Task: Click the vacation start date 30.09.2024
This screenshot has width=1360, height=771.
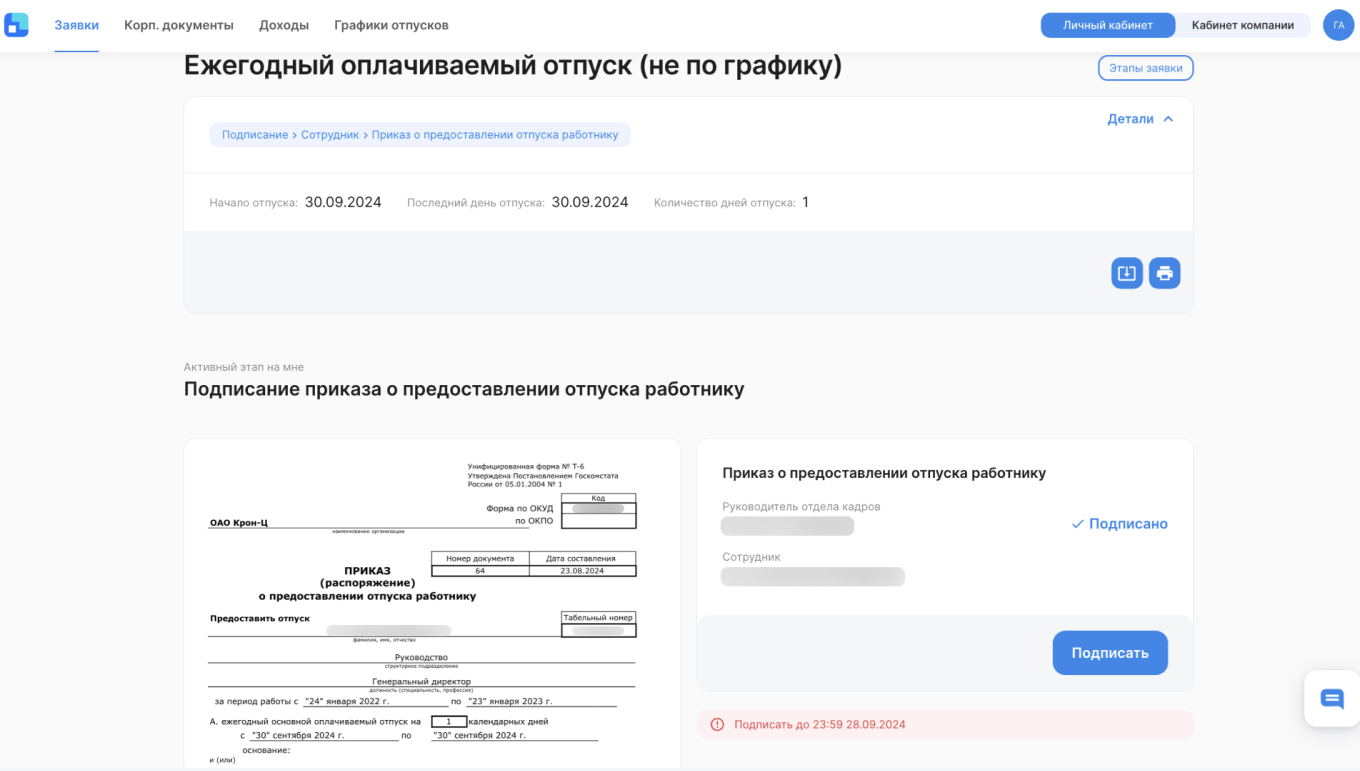Action: point(343,202)
